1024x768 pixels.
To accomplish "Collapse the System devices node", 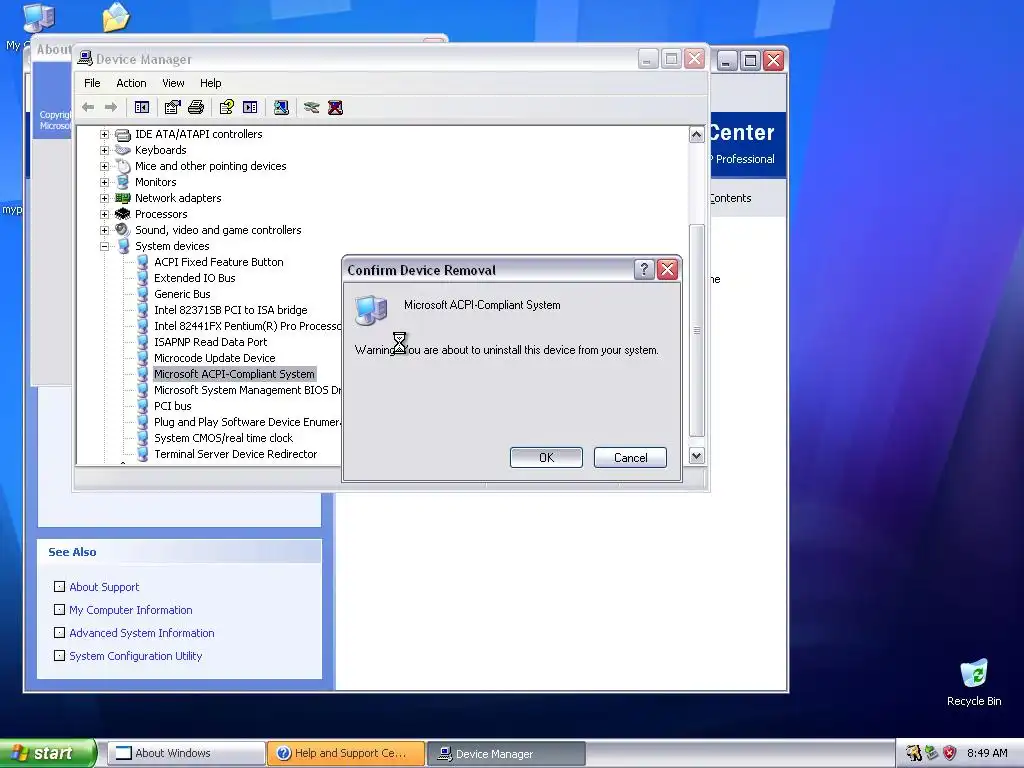I will pyautogui.click(x=104, y=246).
